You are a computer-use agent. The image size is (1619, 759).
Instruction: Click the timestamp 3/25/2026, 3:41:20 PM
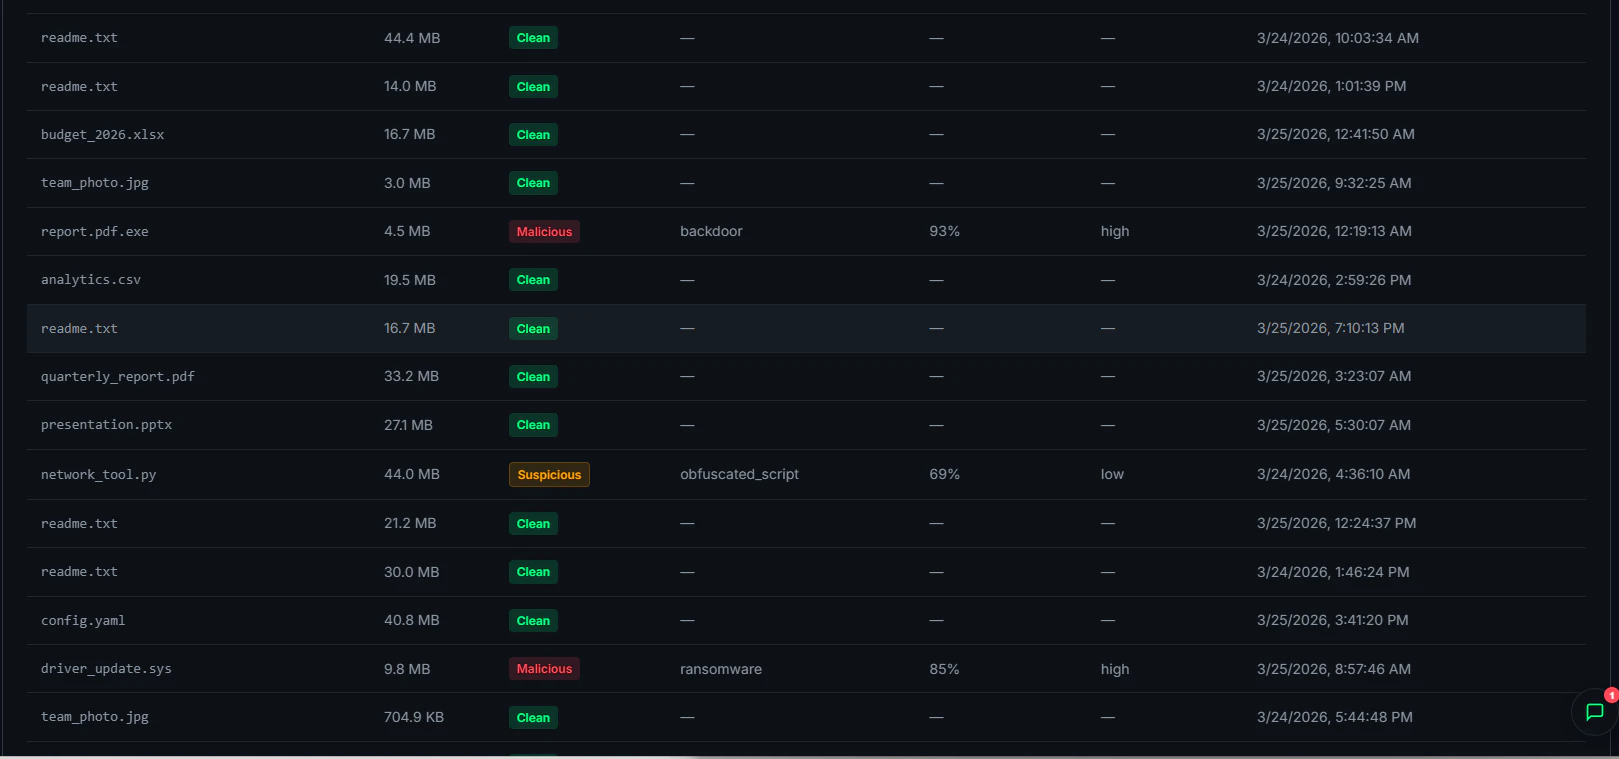pyautogui.click(x=1332, y=620)
